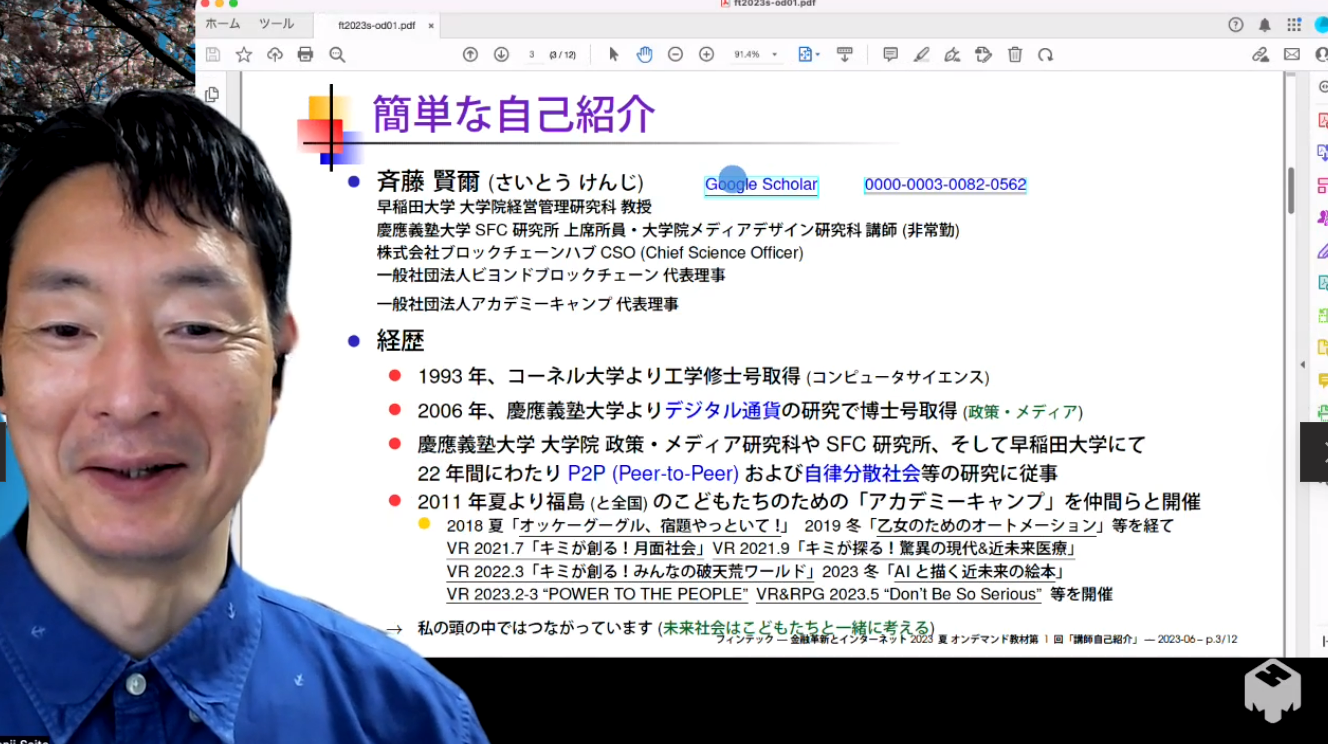The image size is (1328, 744).
Task: Click the デジタル通貨 link
Action: click(x=722, y=410)
